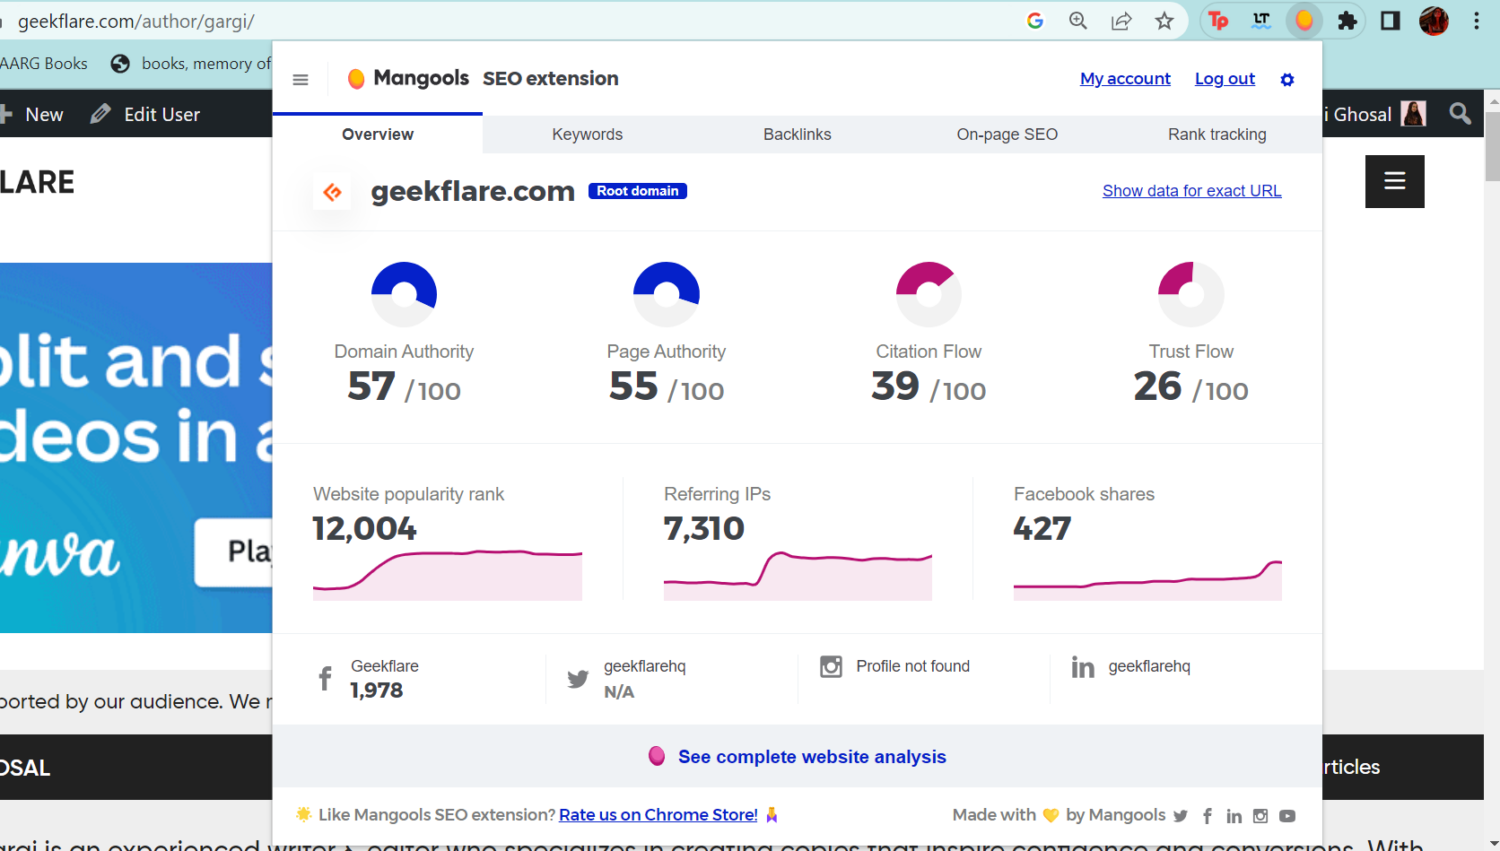Click the LT extension icon in toolbar
Image resolution: width=1500 pixels, height=851 pixels.
pyautogui.click(x=1261, y=20)
